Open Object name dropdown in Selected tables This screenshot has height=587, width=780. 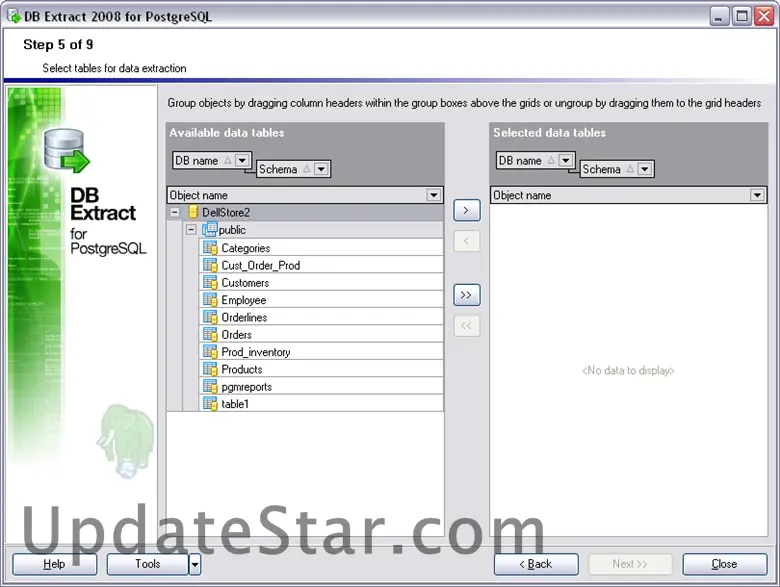757,195
